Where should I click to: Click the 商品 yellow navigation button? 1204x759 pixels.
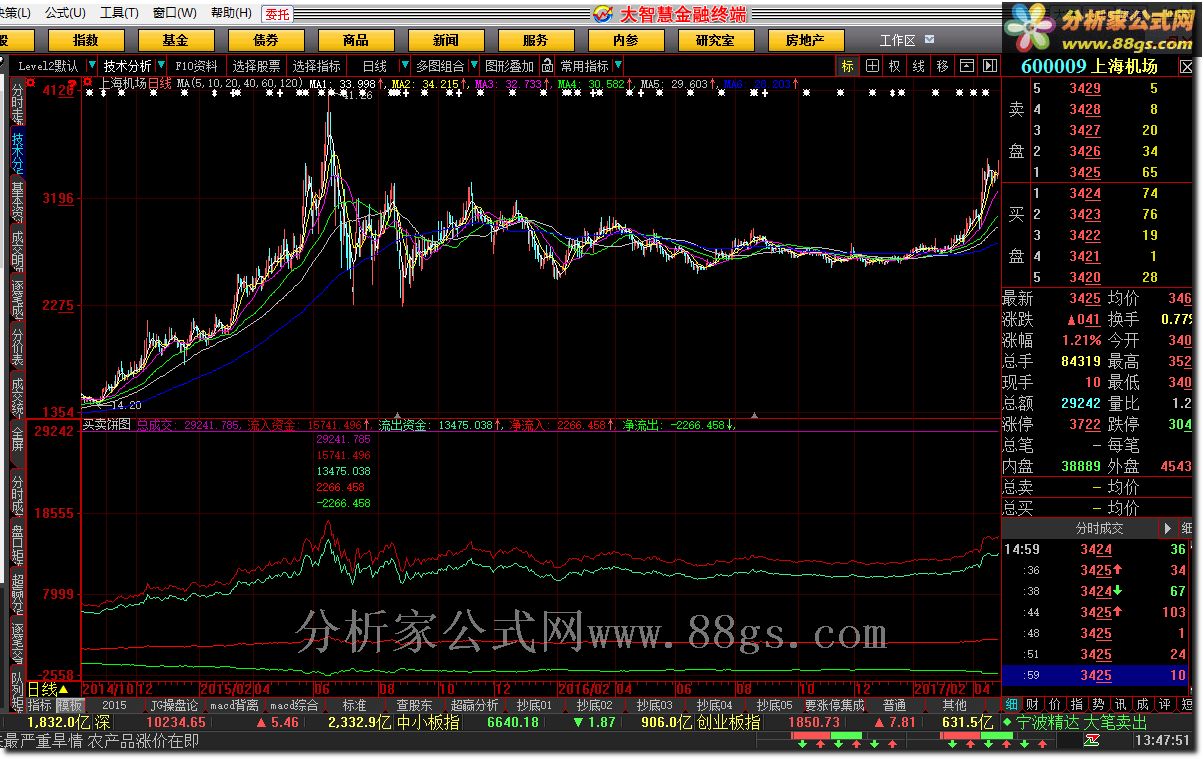tap(356, 40)
